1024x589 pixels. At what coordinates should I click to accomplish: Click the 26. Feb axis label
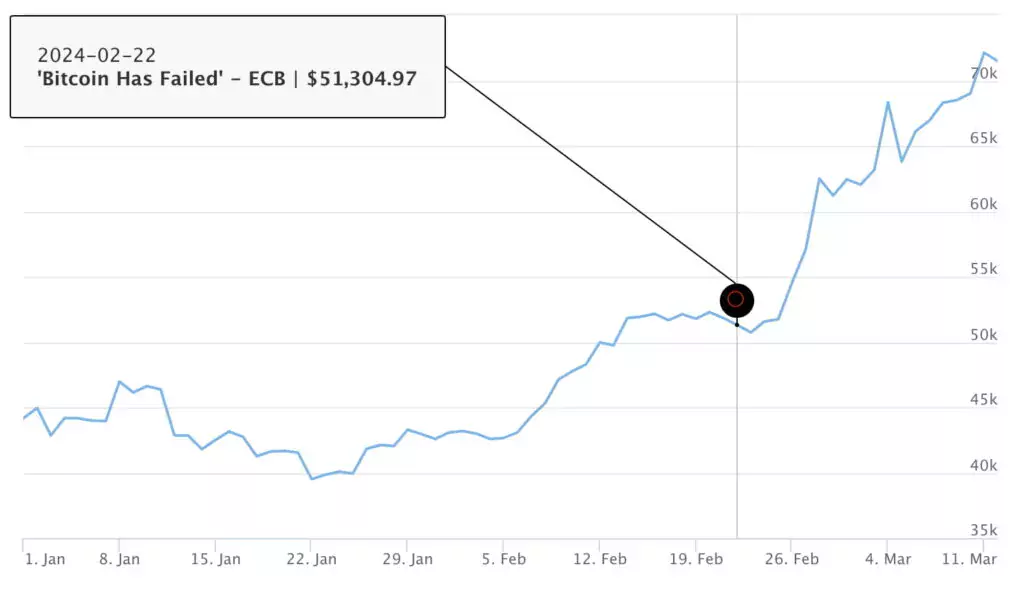(792, 559)
